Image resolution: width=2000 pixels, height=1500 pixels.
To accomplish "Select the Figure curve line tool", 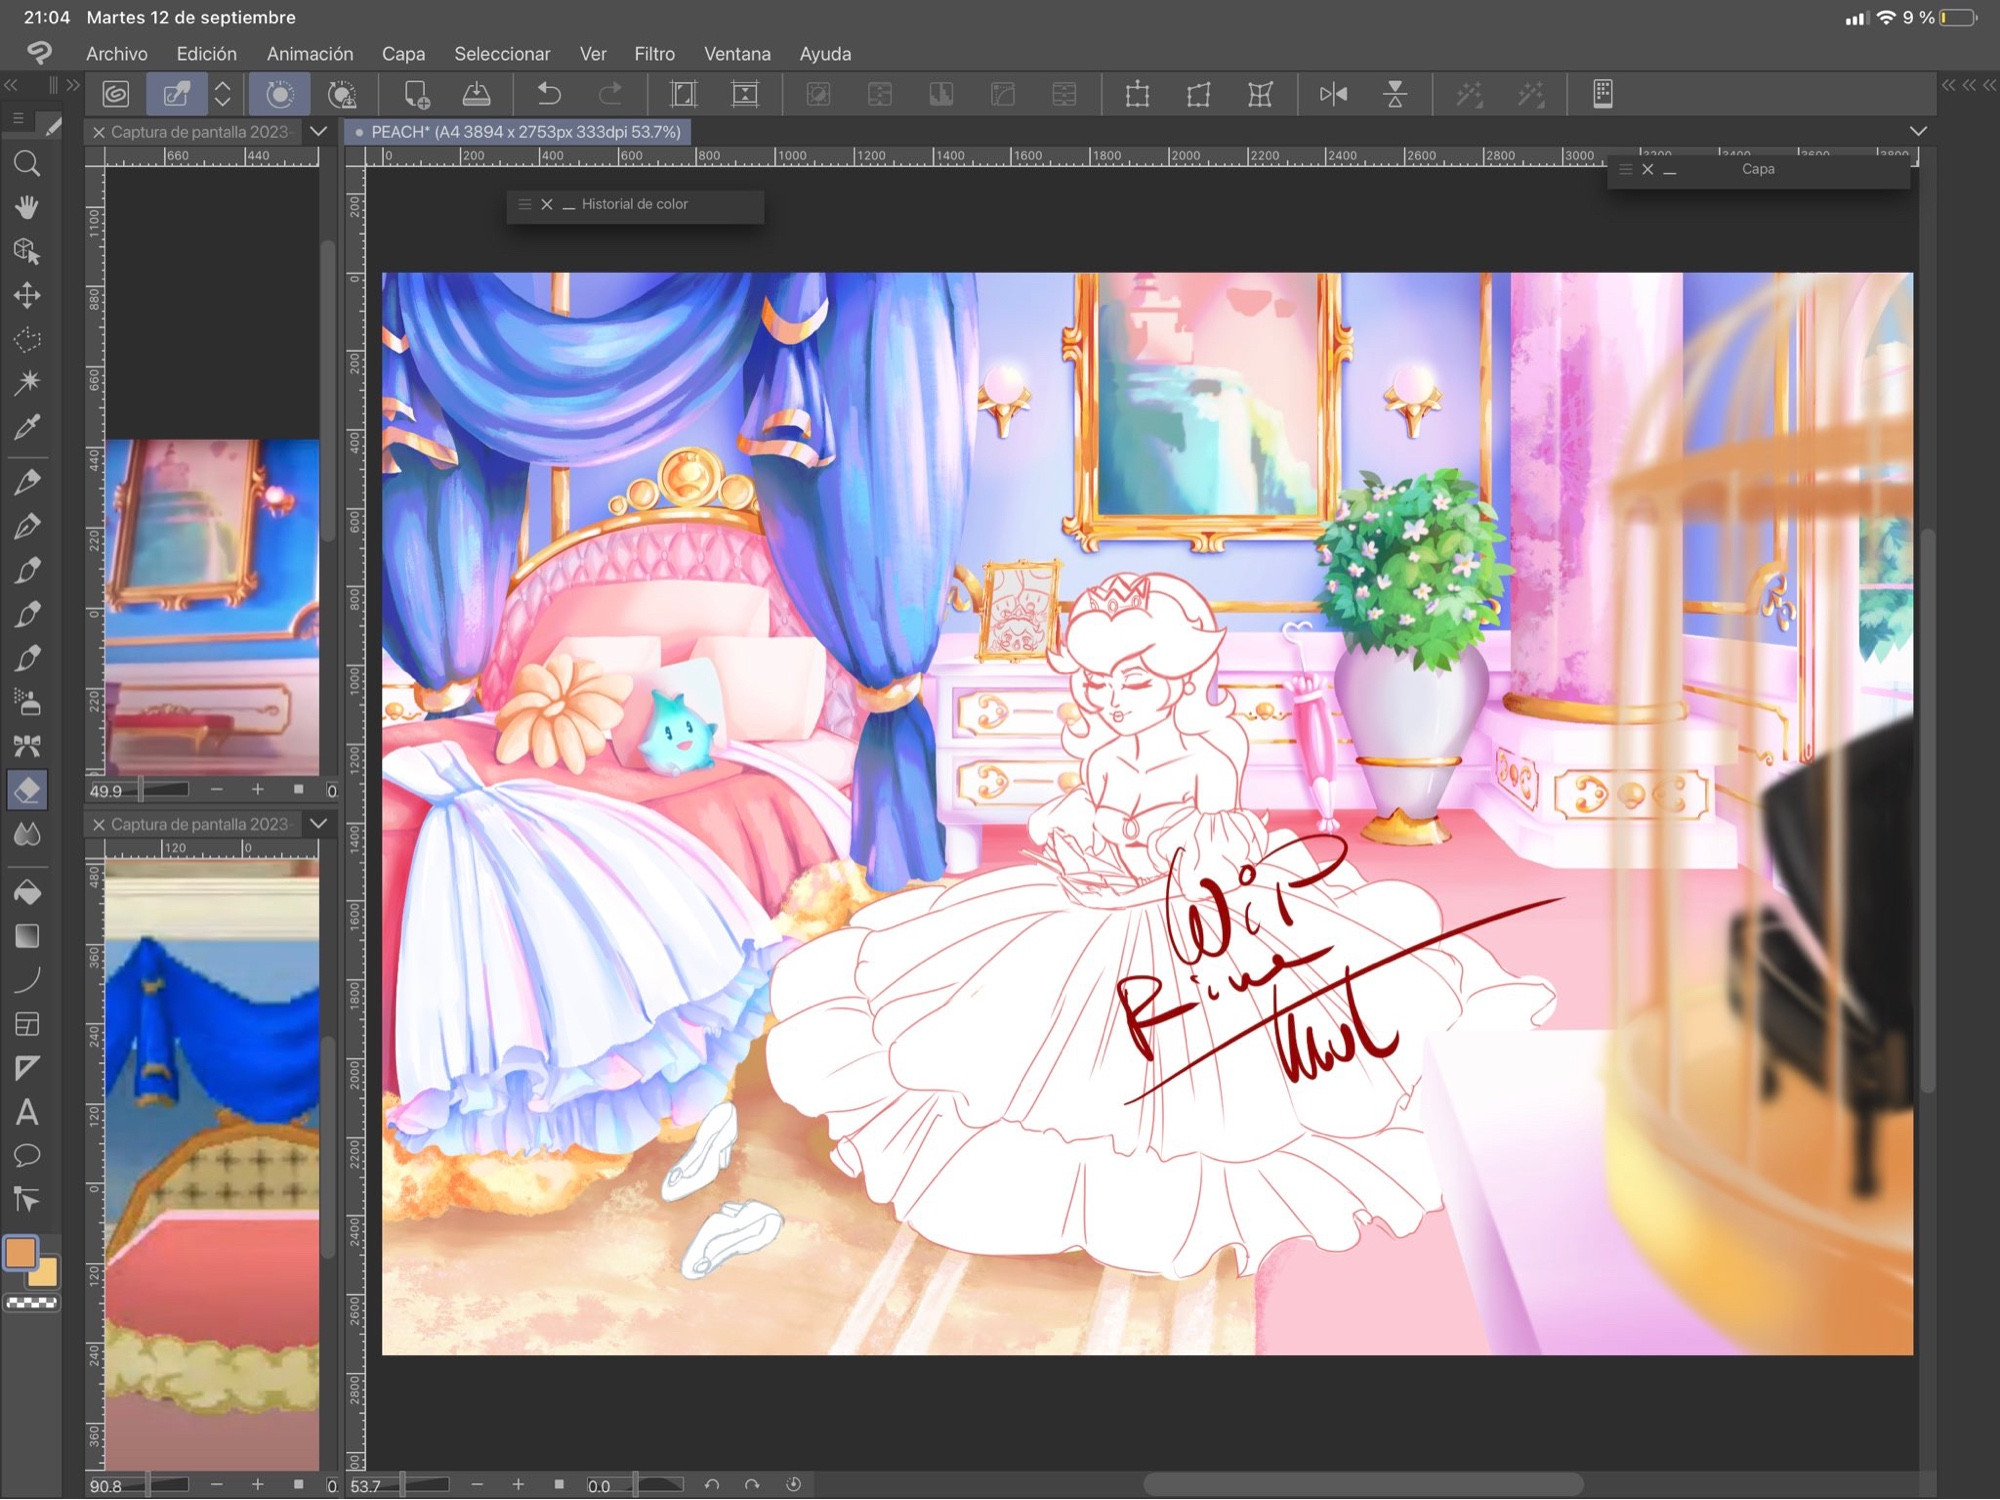I will click(27, 980).
